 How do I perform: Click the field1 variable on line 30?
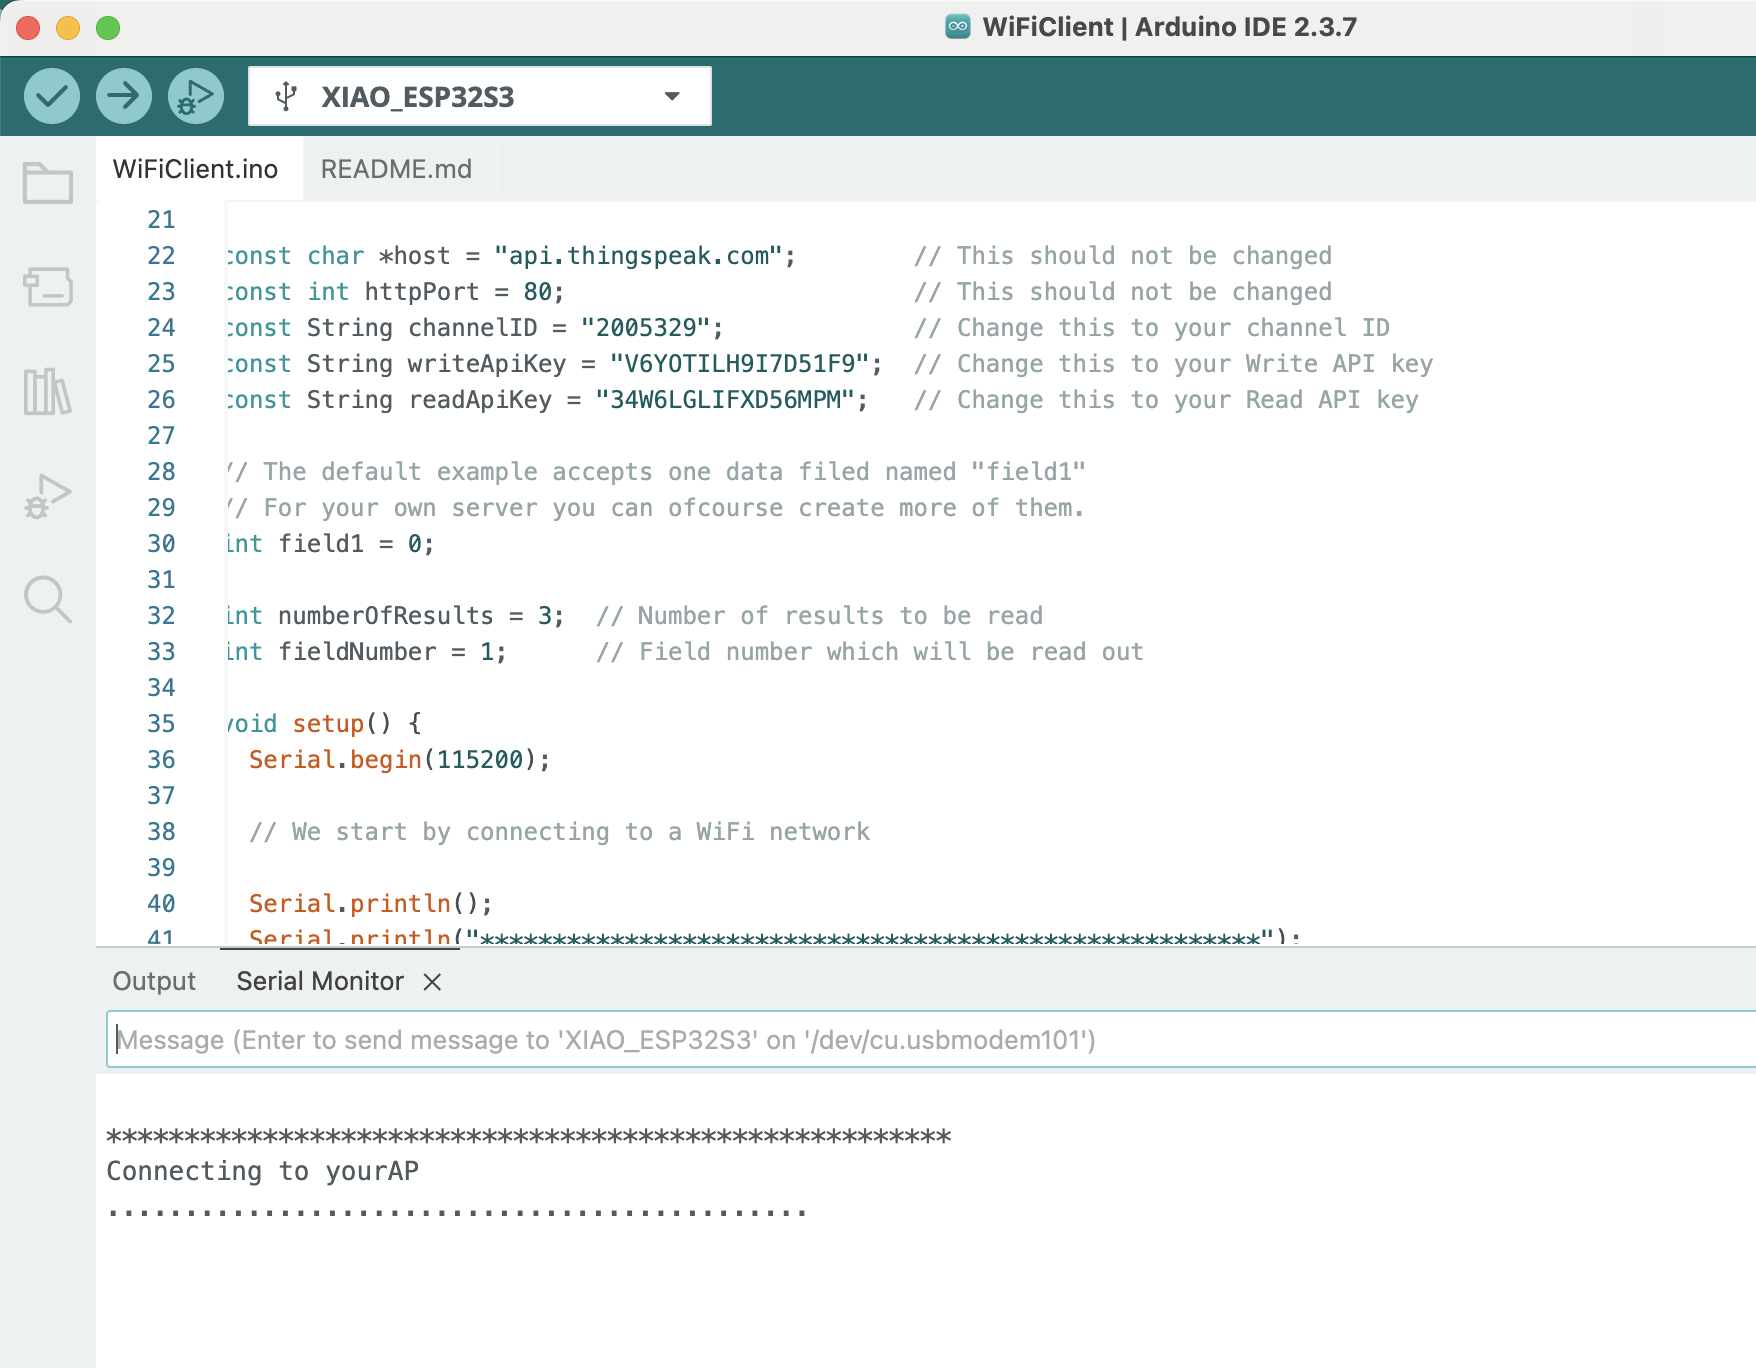pyautogui.click(x=321, y=544)
